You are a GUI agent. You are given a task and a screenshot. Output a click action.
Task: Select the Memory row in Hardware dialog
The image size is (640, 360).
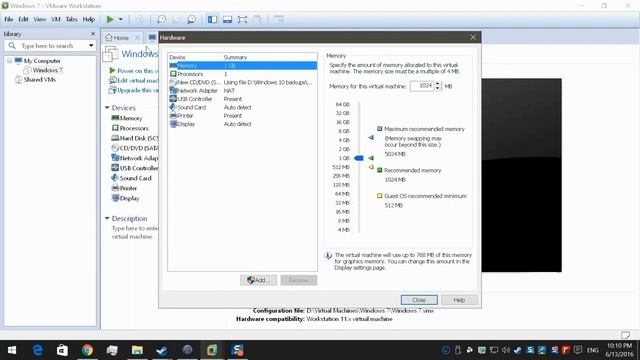point(242,66)
